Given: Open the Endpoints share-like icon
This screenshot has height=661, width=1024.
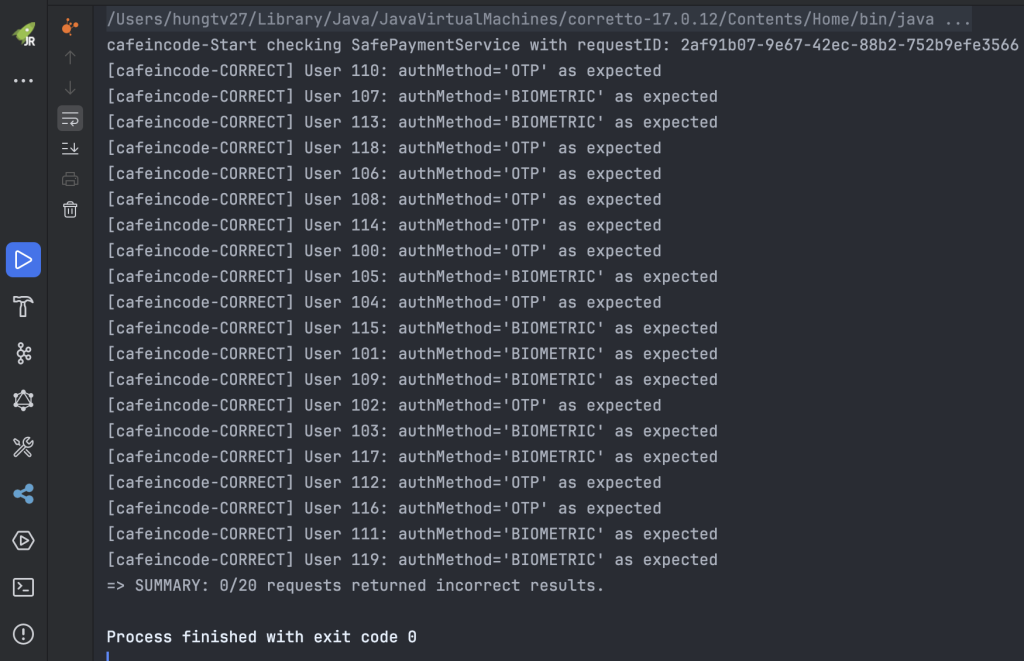Looking at the screenshot, I should tap(24, 494).
